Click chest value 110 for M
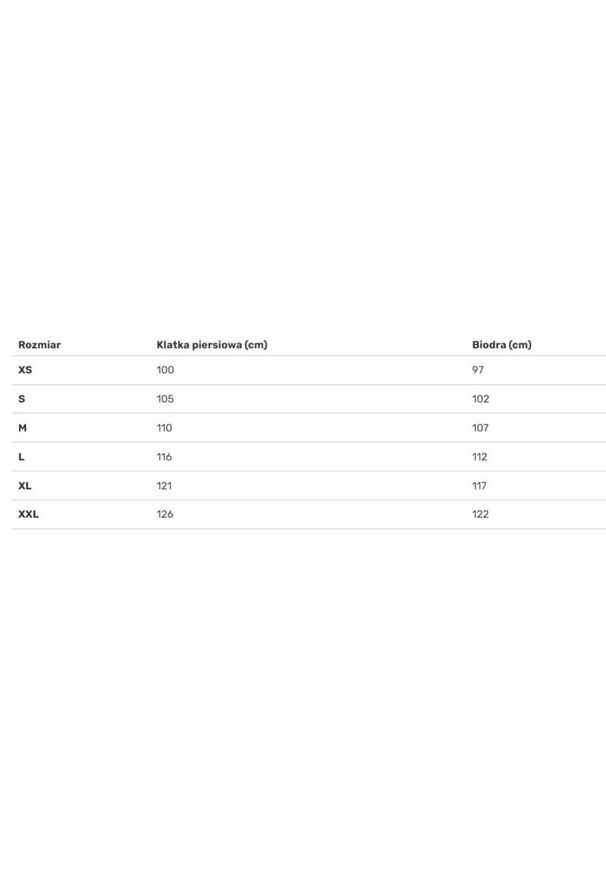The width and height of the screenshot is (606, 875). (x=164, y=428)
